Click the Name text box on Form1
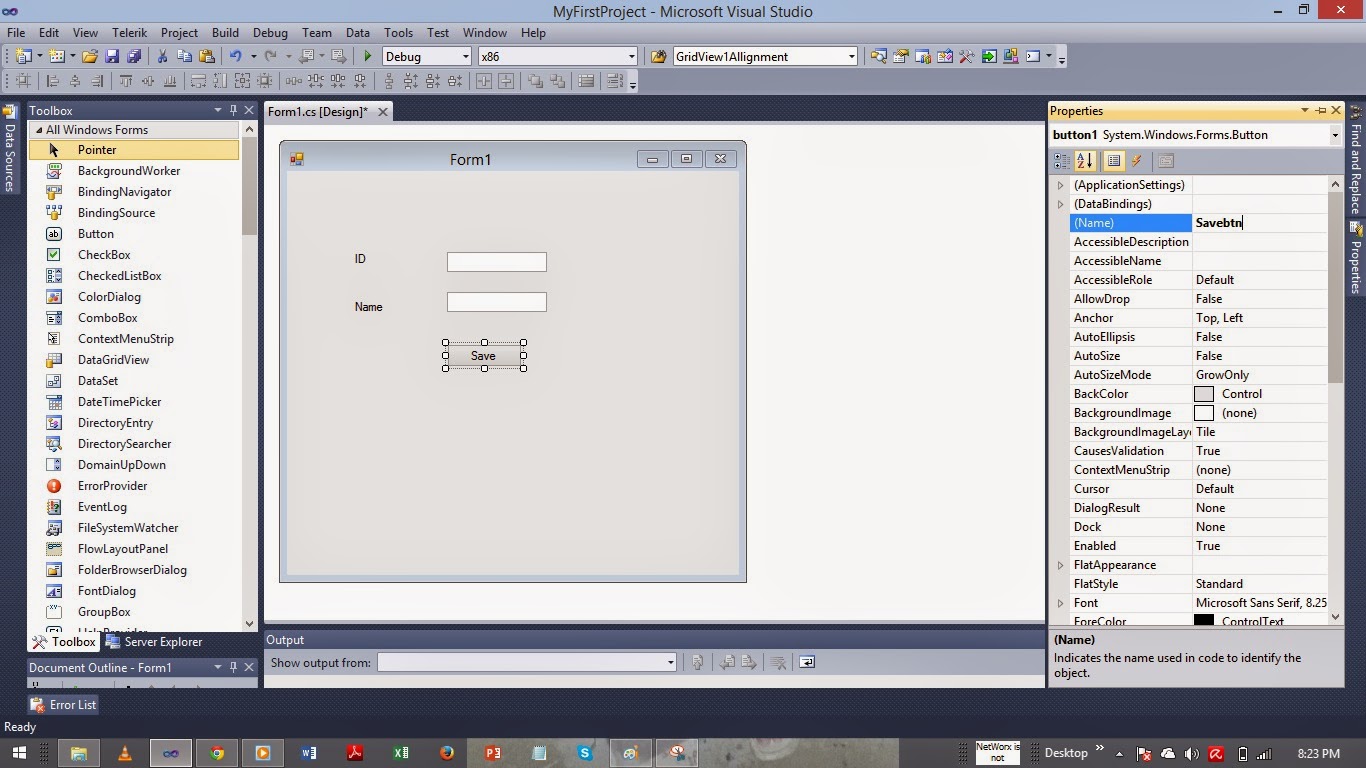1366x768 pixels. (x=497, y=302)
